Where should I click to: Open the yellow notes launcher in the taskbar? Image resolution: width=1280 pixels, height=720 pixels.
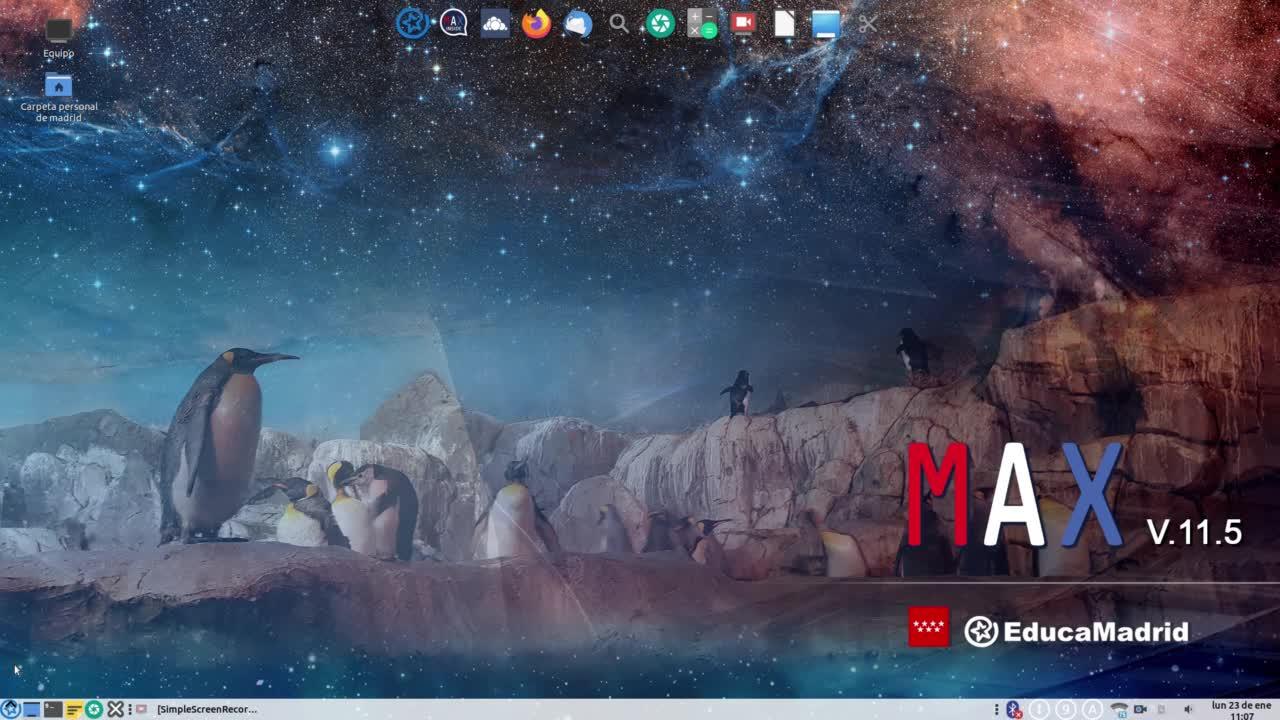click(x=74, y=709)
